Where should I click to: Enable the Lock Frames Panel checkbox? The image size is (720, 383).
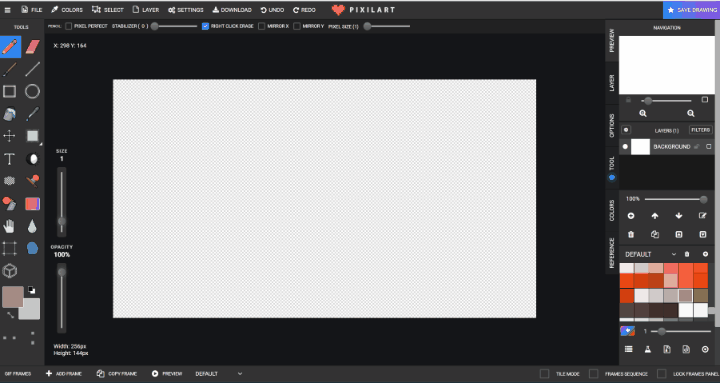tap(662, 374)
